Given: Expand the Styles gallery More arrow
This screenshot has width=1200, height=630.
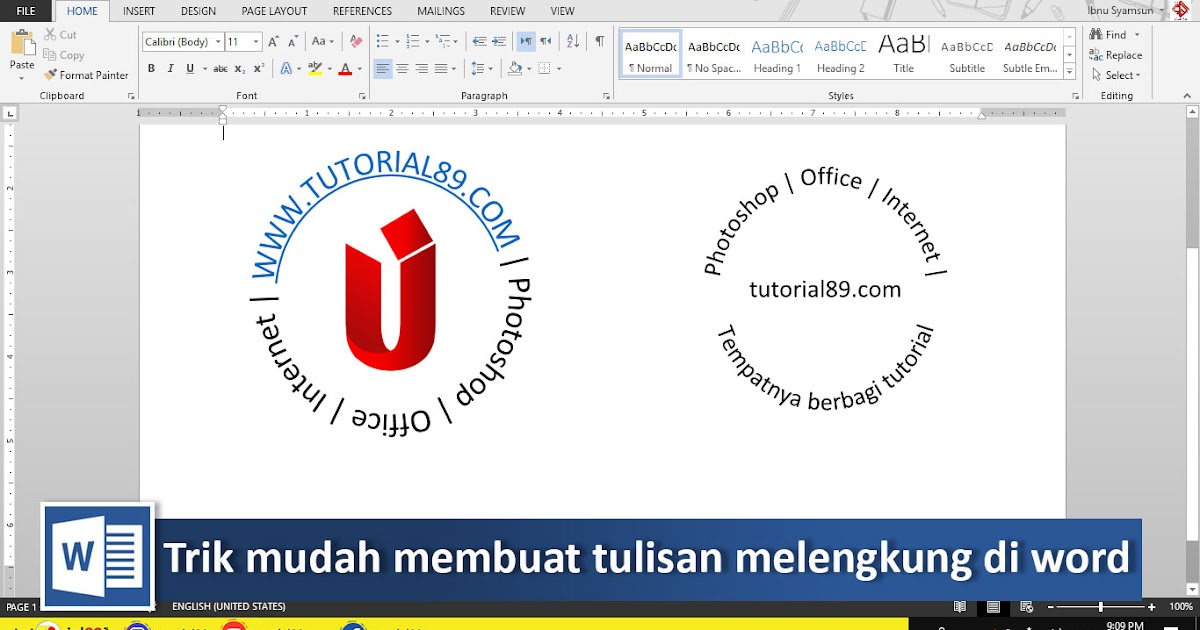Looking at the screenshot, I should coord(1070,73).
